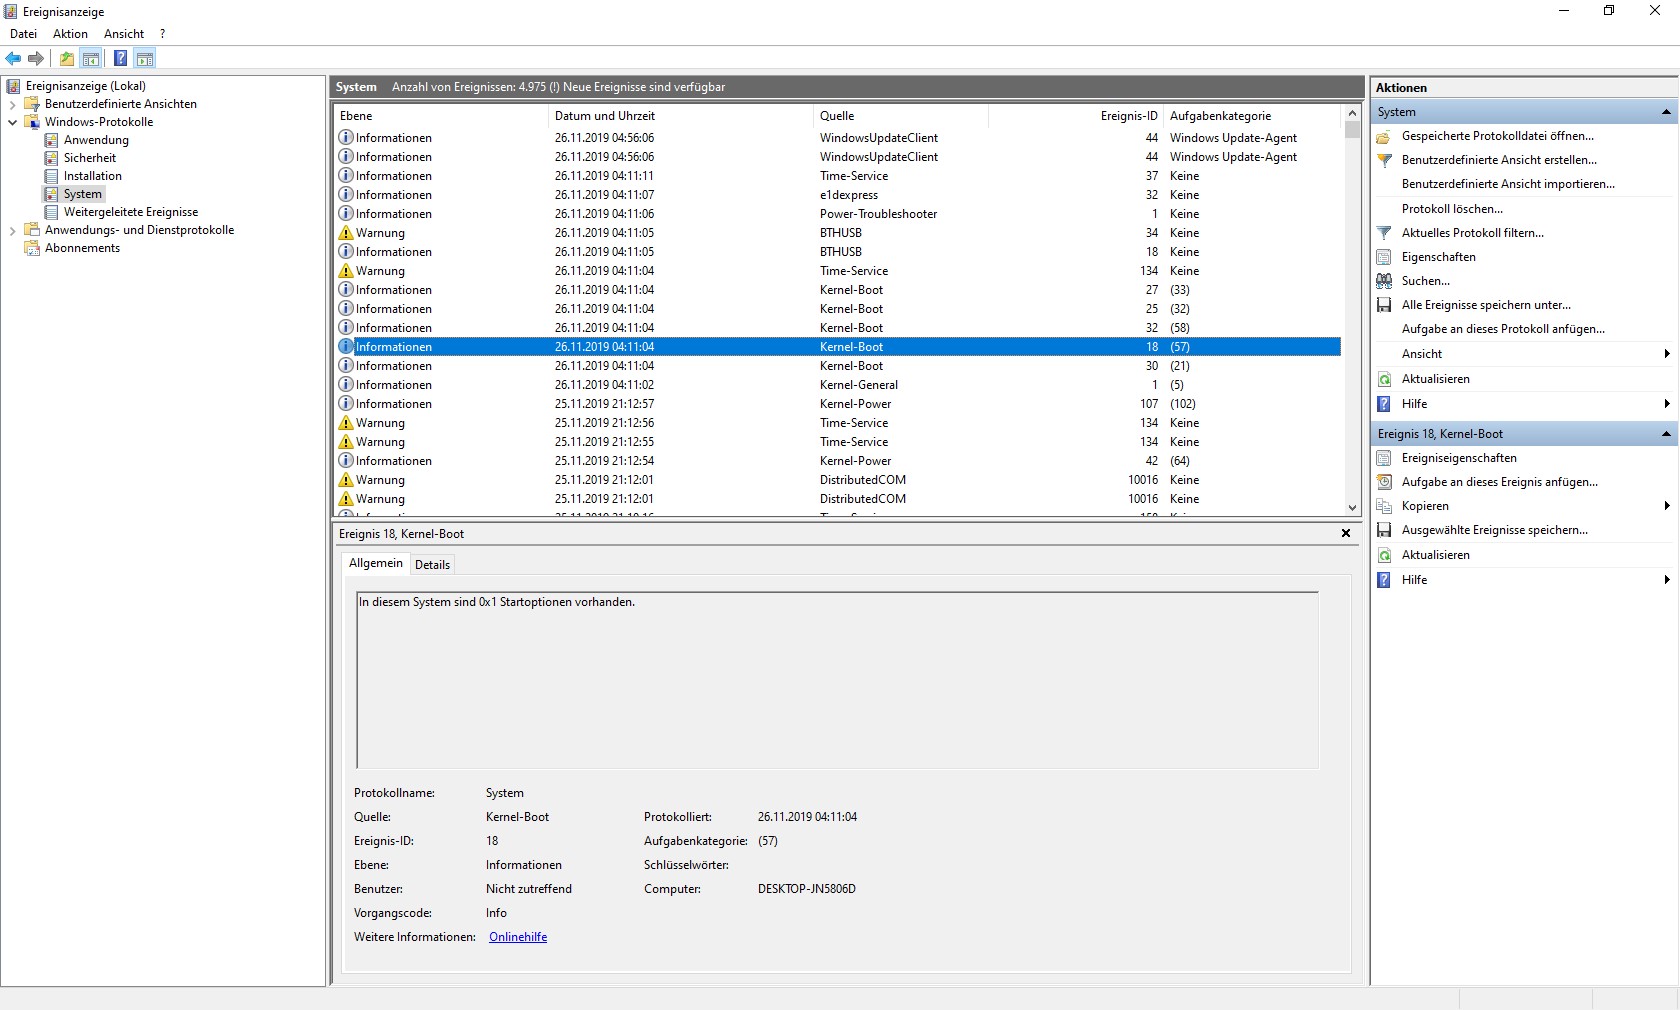Click the Suchen action
This screenshot has width=1680, height=1010.
(x=1426, y=281)
